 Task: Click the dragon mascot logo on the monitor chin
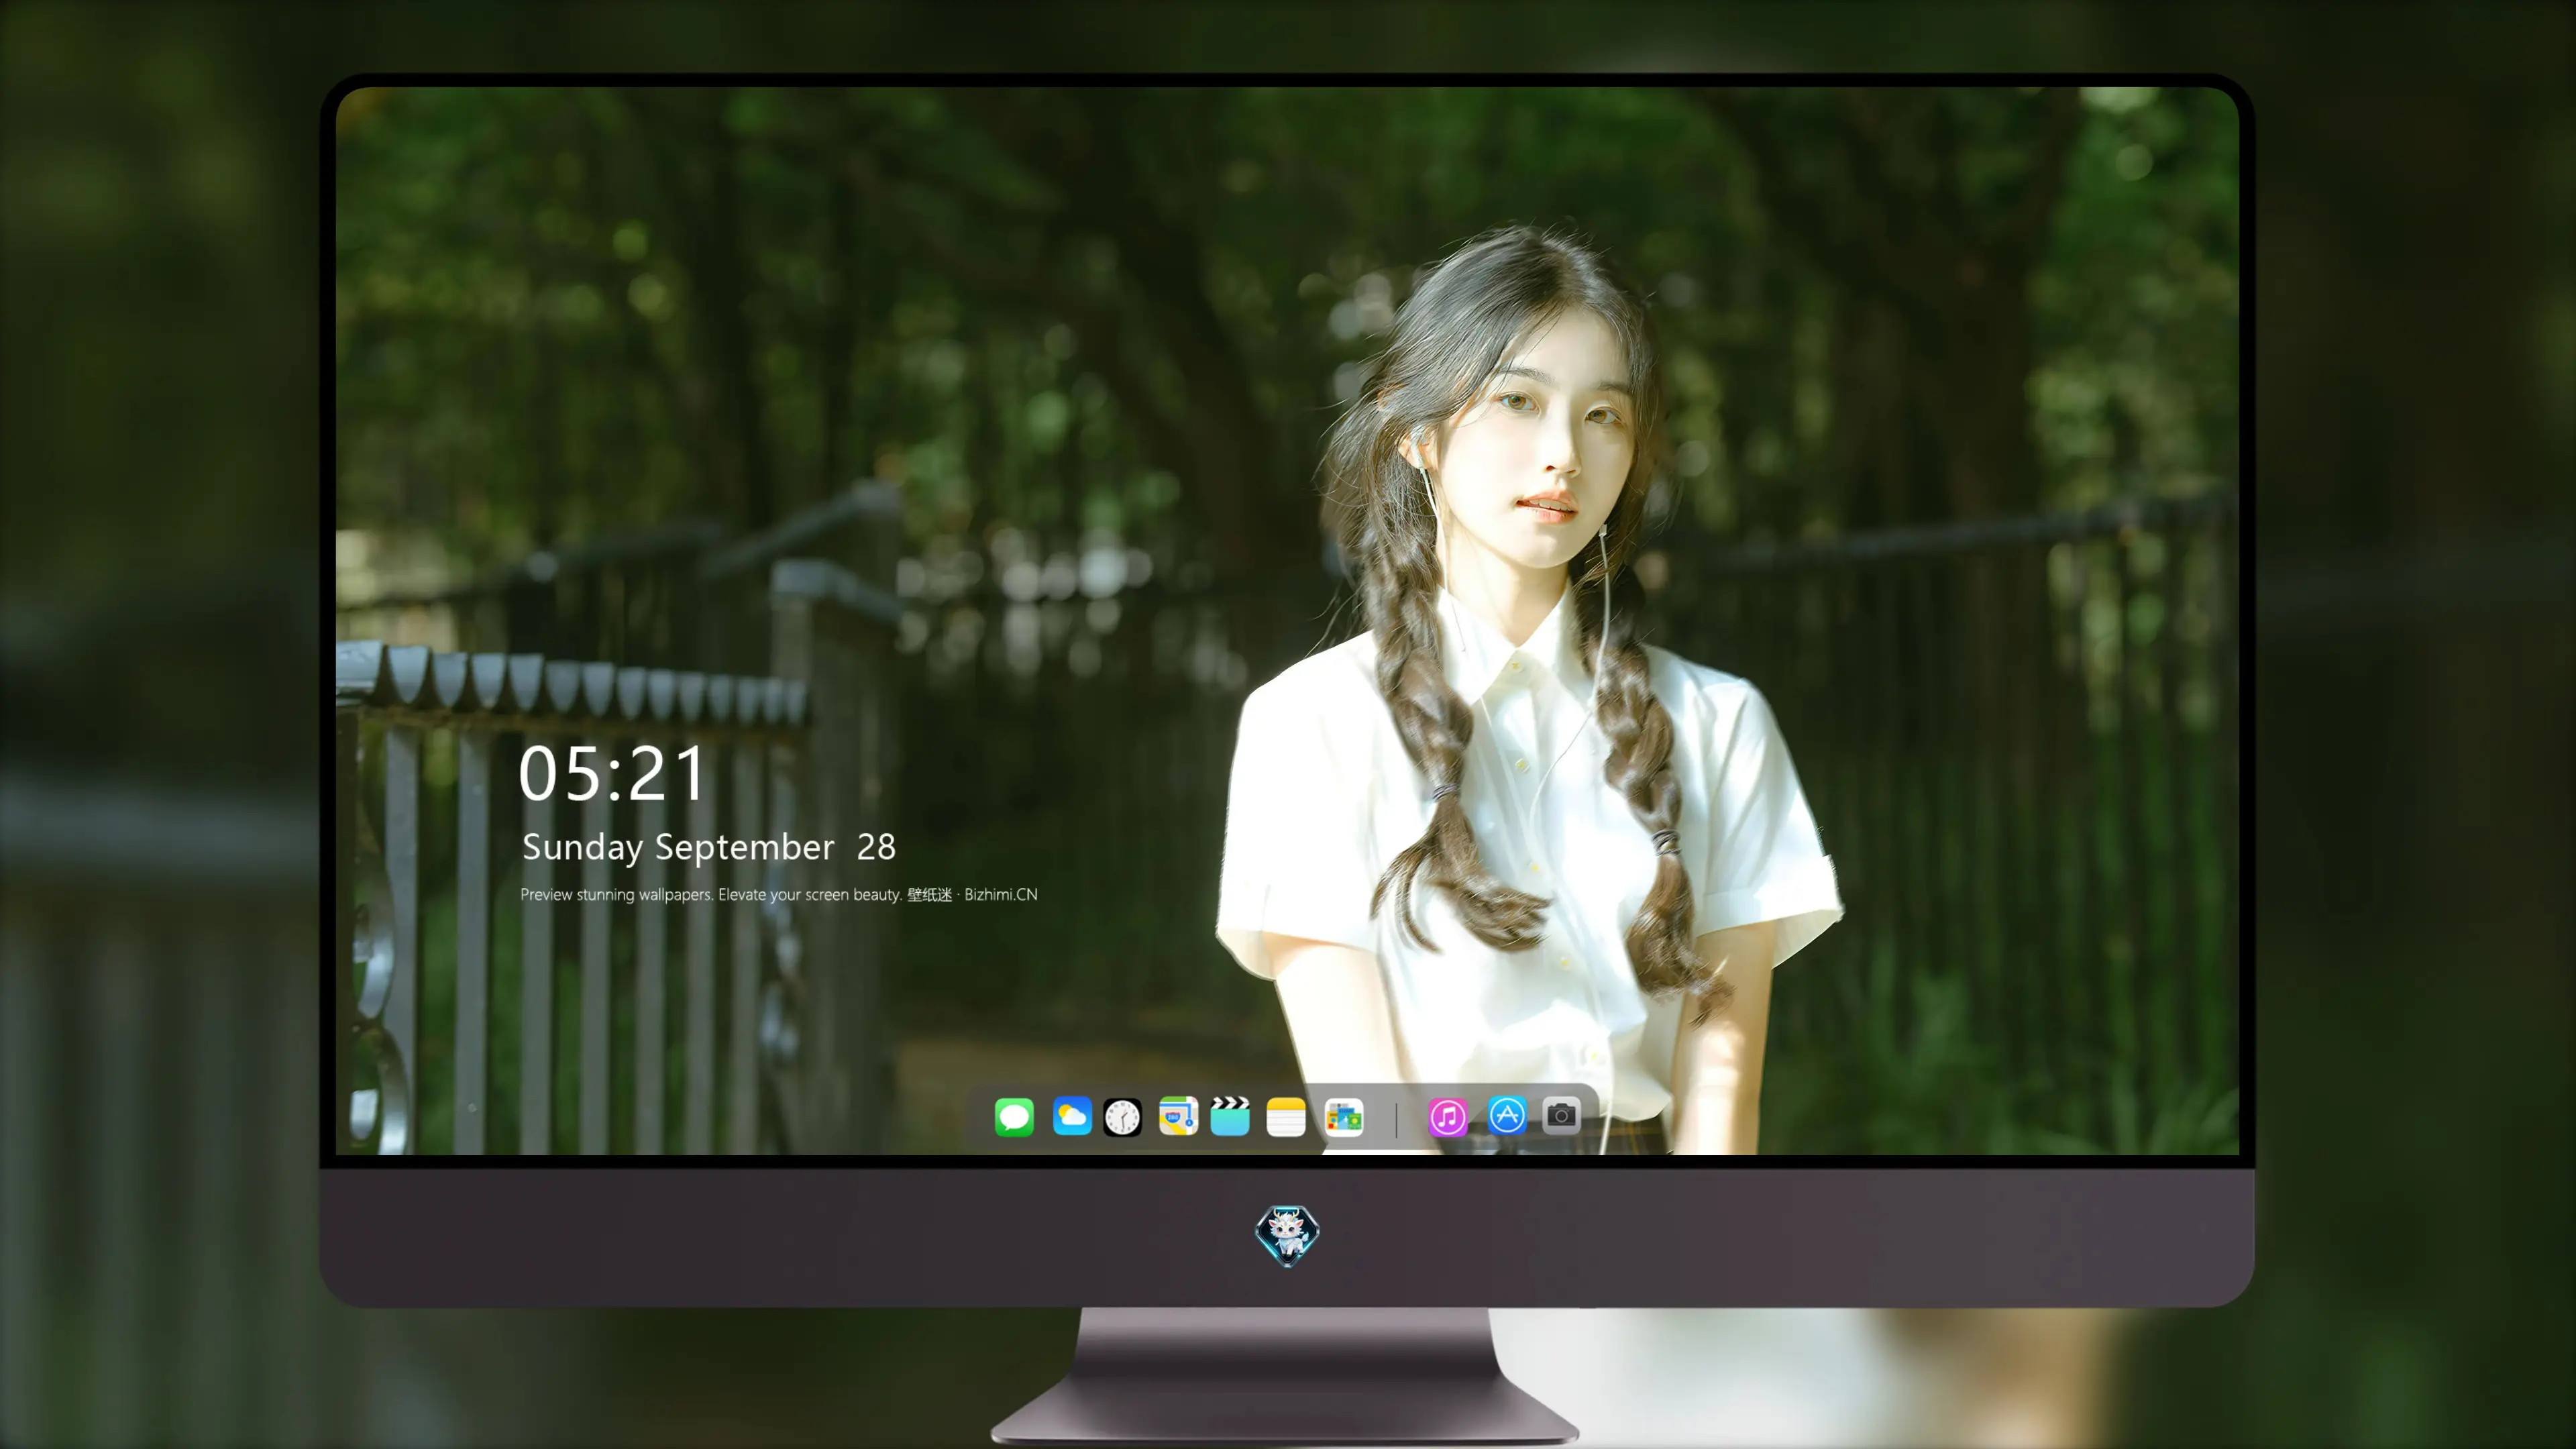[1287, 1236]
